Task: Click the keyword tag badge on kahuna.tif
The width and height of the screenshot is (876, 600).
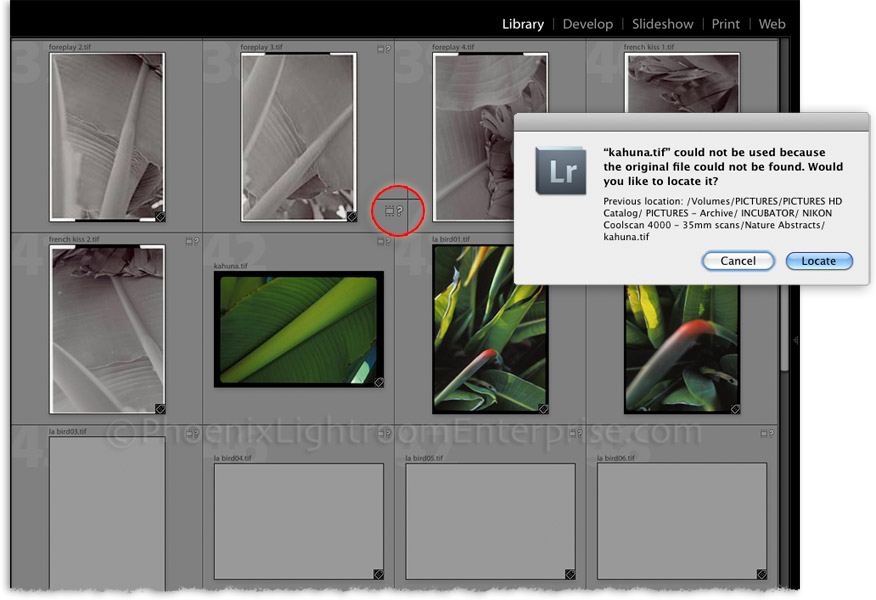Action: (x=380, y=380)
